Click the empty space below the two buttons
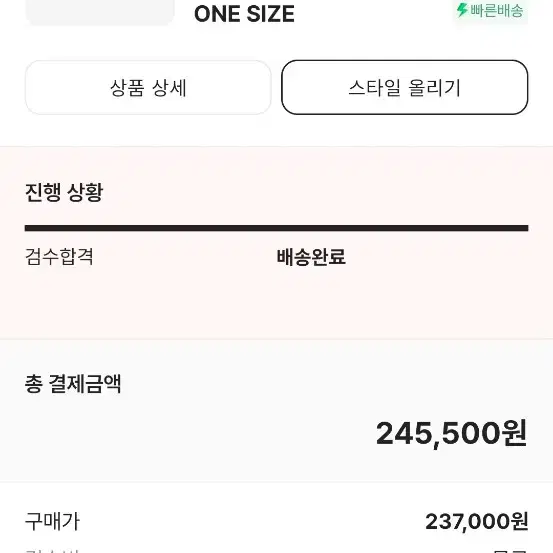Screen dimensions: 553x553 (x=276, y=130)
